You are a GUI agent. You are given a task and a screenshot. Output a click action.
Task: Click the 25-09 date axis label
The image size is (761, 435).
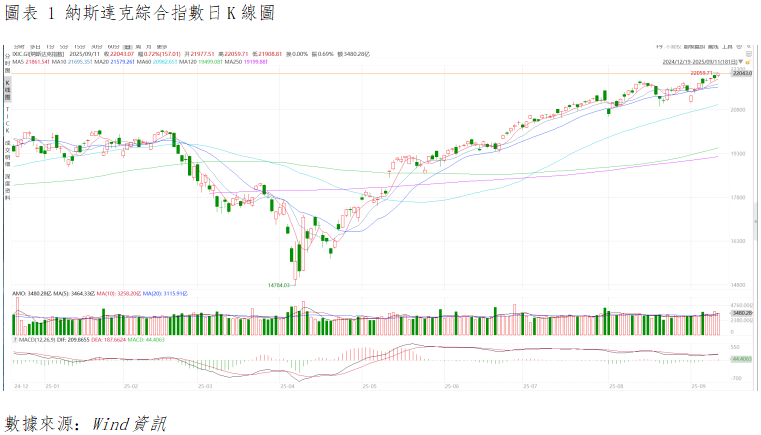point(698,386)
